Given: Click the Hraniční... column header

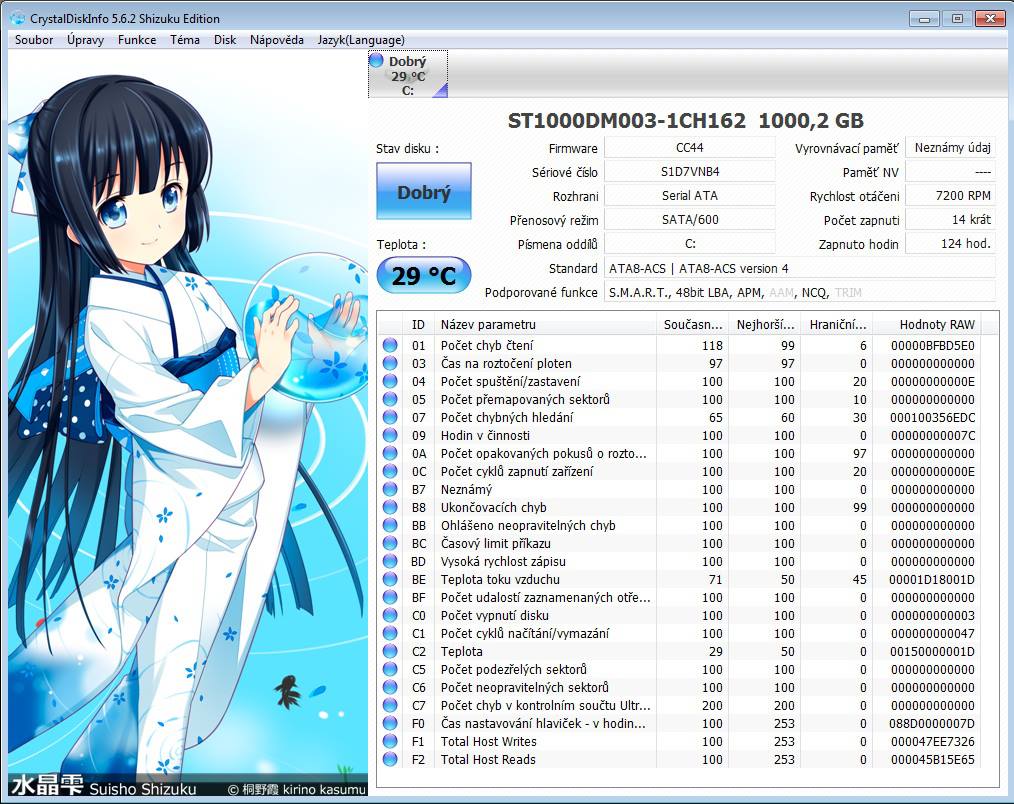Looking at the screenshot, I should coord(837,325).
